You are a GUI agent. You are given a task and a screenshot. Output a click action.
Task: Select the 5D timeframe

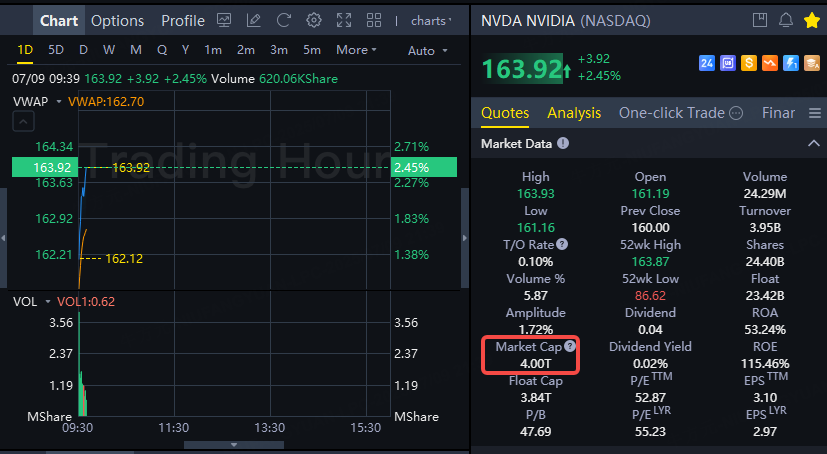(56, 50)
